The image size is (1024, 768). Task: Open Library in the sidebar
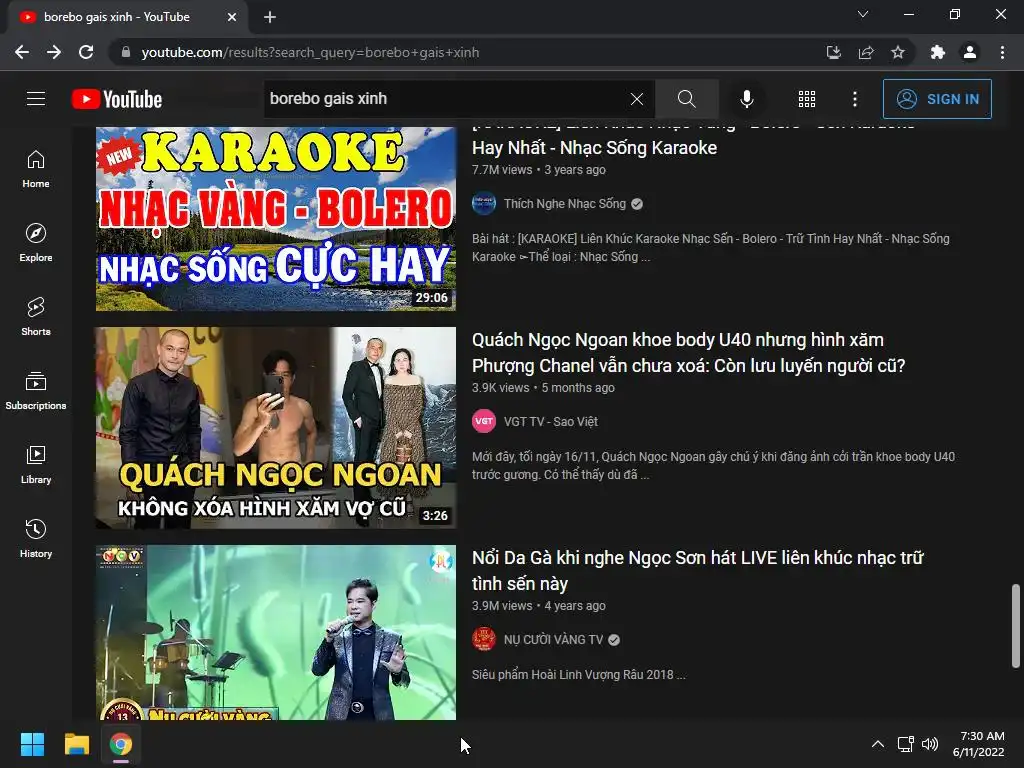pos(36,464)
